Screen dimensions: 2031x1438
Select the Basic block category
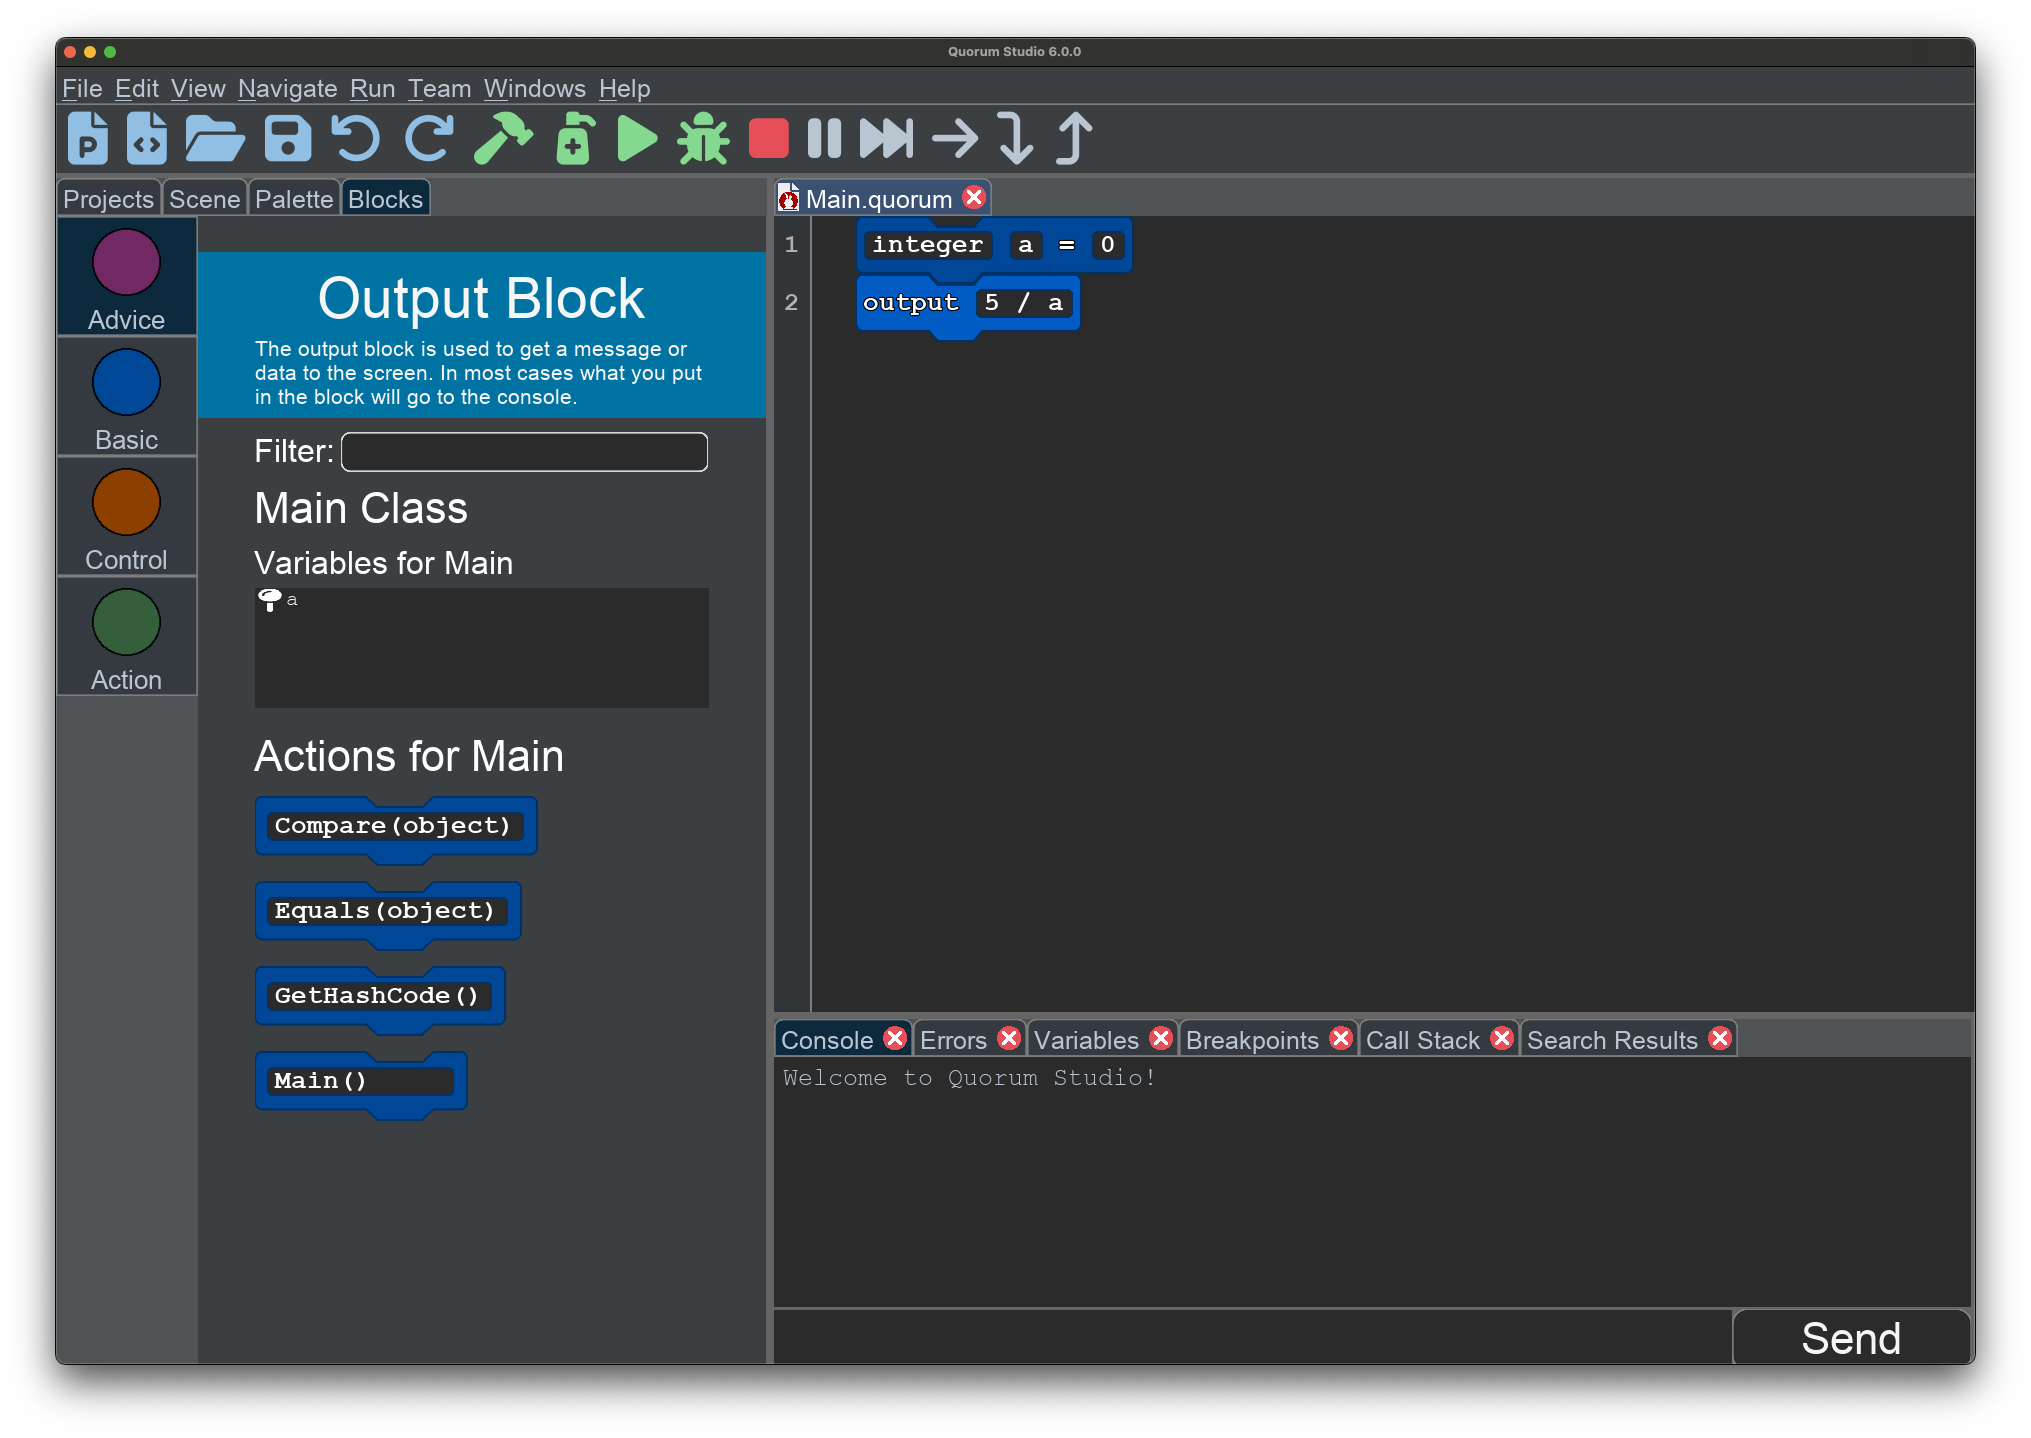[x=126, y=397]
